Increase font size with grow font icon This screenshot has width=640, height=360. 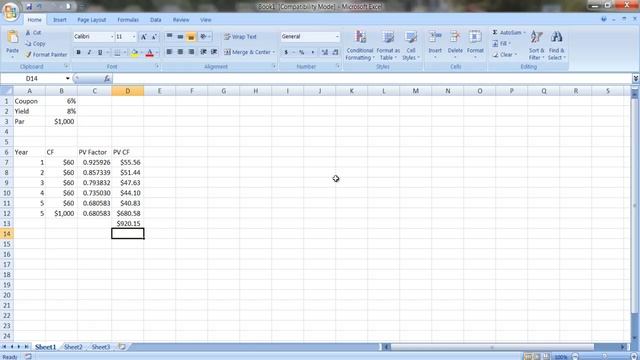(x=144, y=37)
